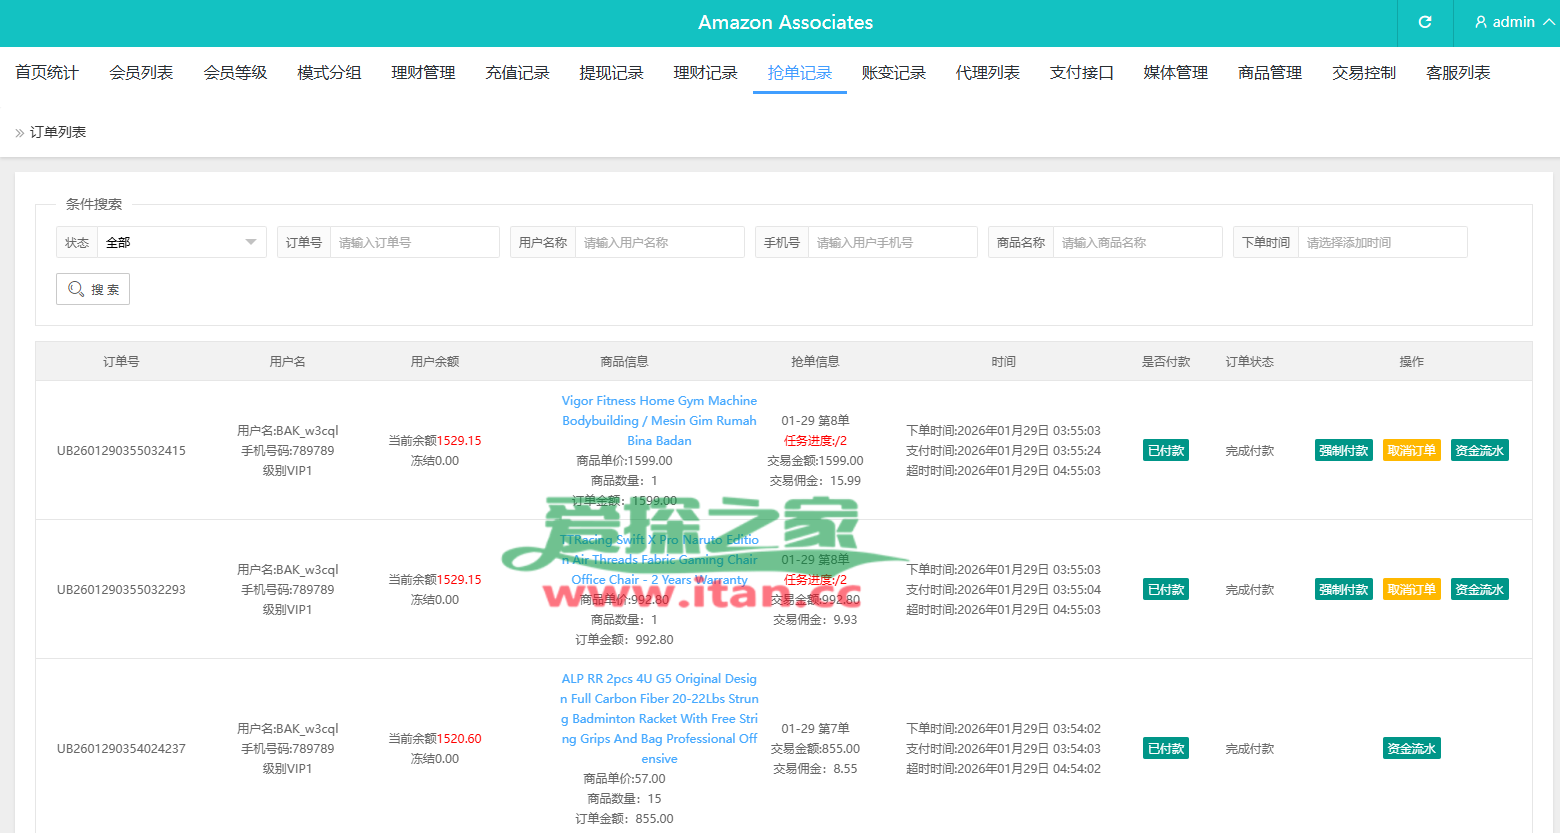
Task: Click orange 取消订单 on first order
Action: click(x=1411, y=450)
